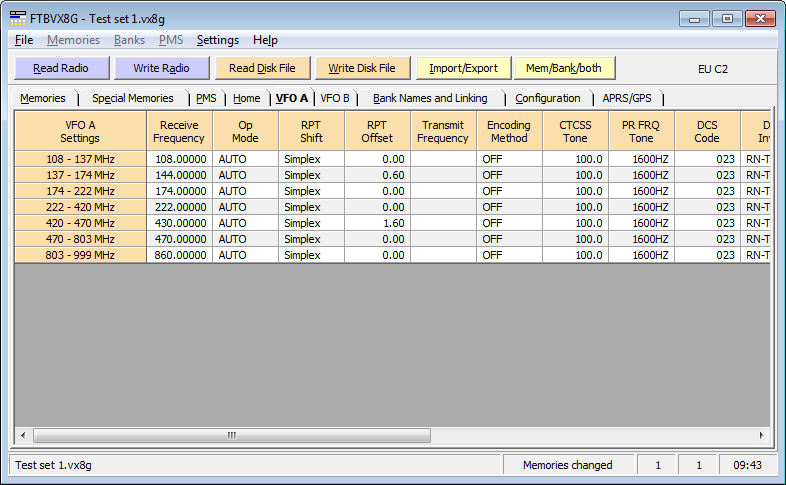
Task: Click CTCSS 100.0 in the 470 - 803 MHz row
Action: coord(575,239)
